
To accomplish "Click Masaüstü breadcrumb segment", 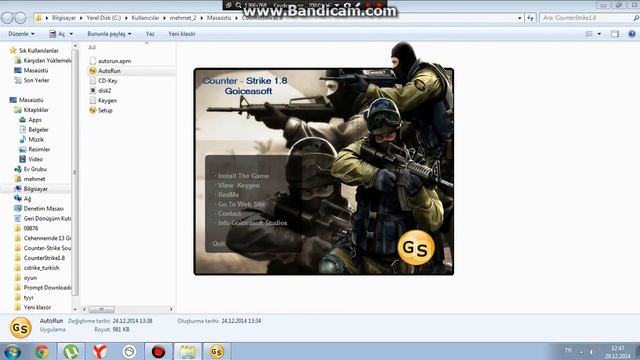I will tap(219, 18).
